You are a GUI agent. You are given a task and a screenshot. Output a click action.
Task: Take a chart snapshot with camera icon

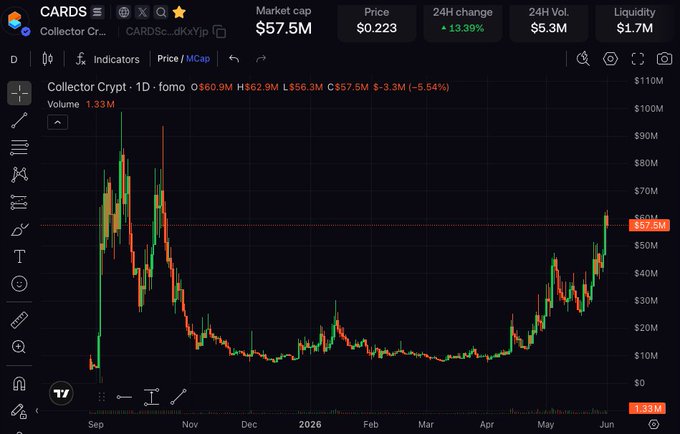(x=664, y=59)
